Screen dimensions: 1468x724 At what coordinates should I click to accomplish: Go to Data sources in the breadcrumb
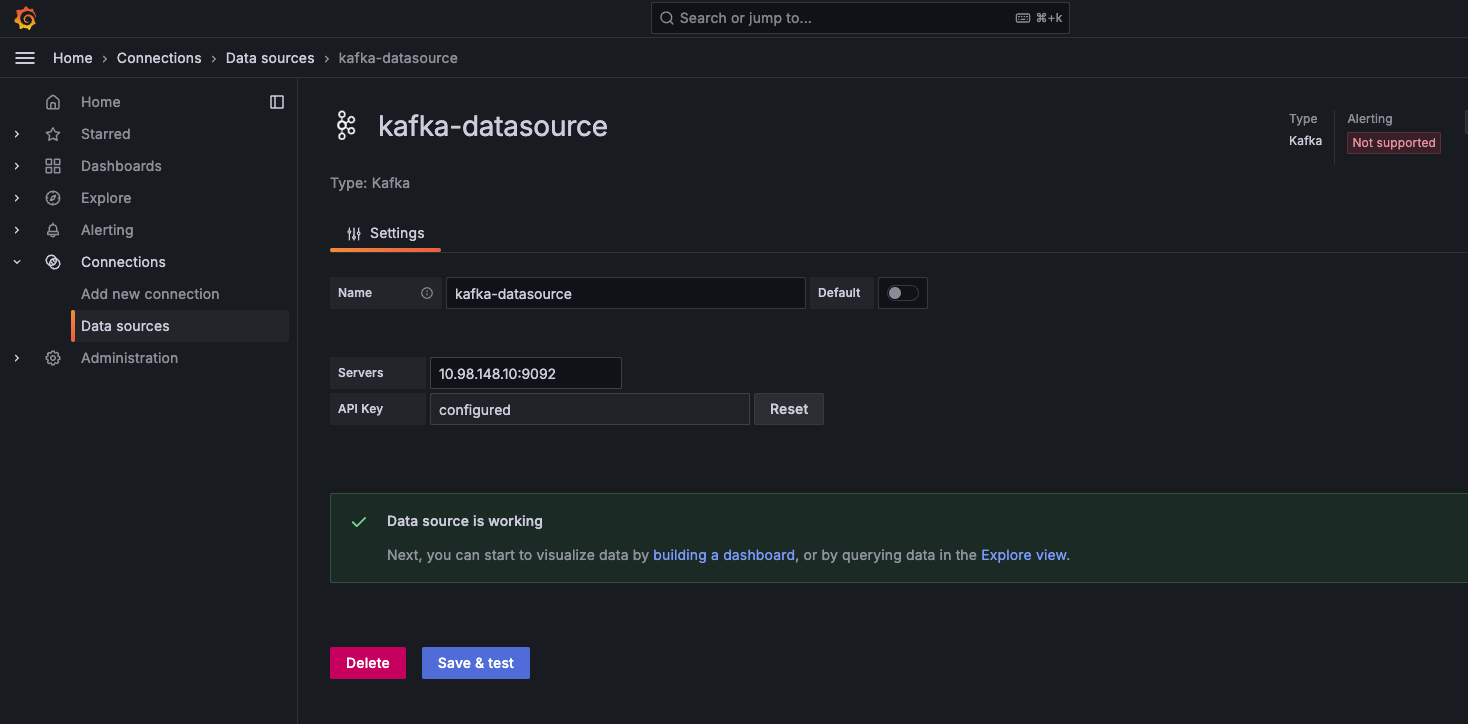[x=270, y=58]
